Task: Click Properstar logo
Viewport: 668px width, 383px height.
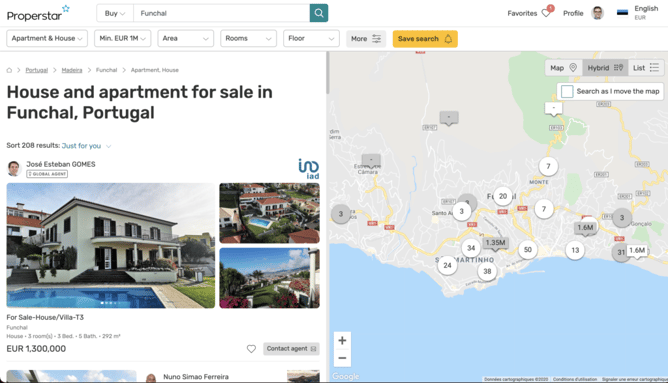Action: click(38, 13)
